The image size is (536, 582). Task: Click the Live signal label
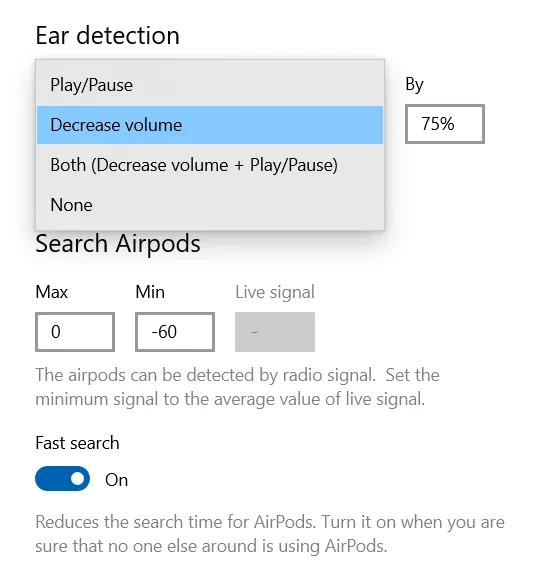275,292
